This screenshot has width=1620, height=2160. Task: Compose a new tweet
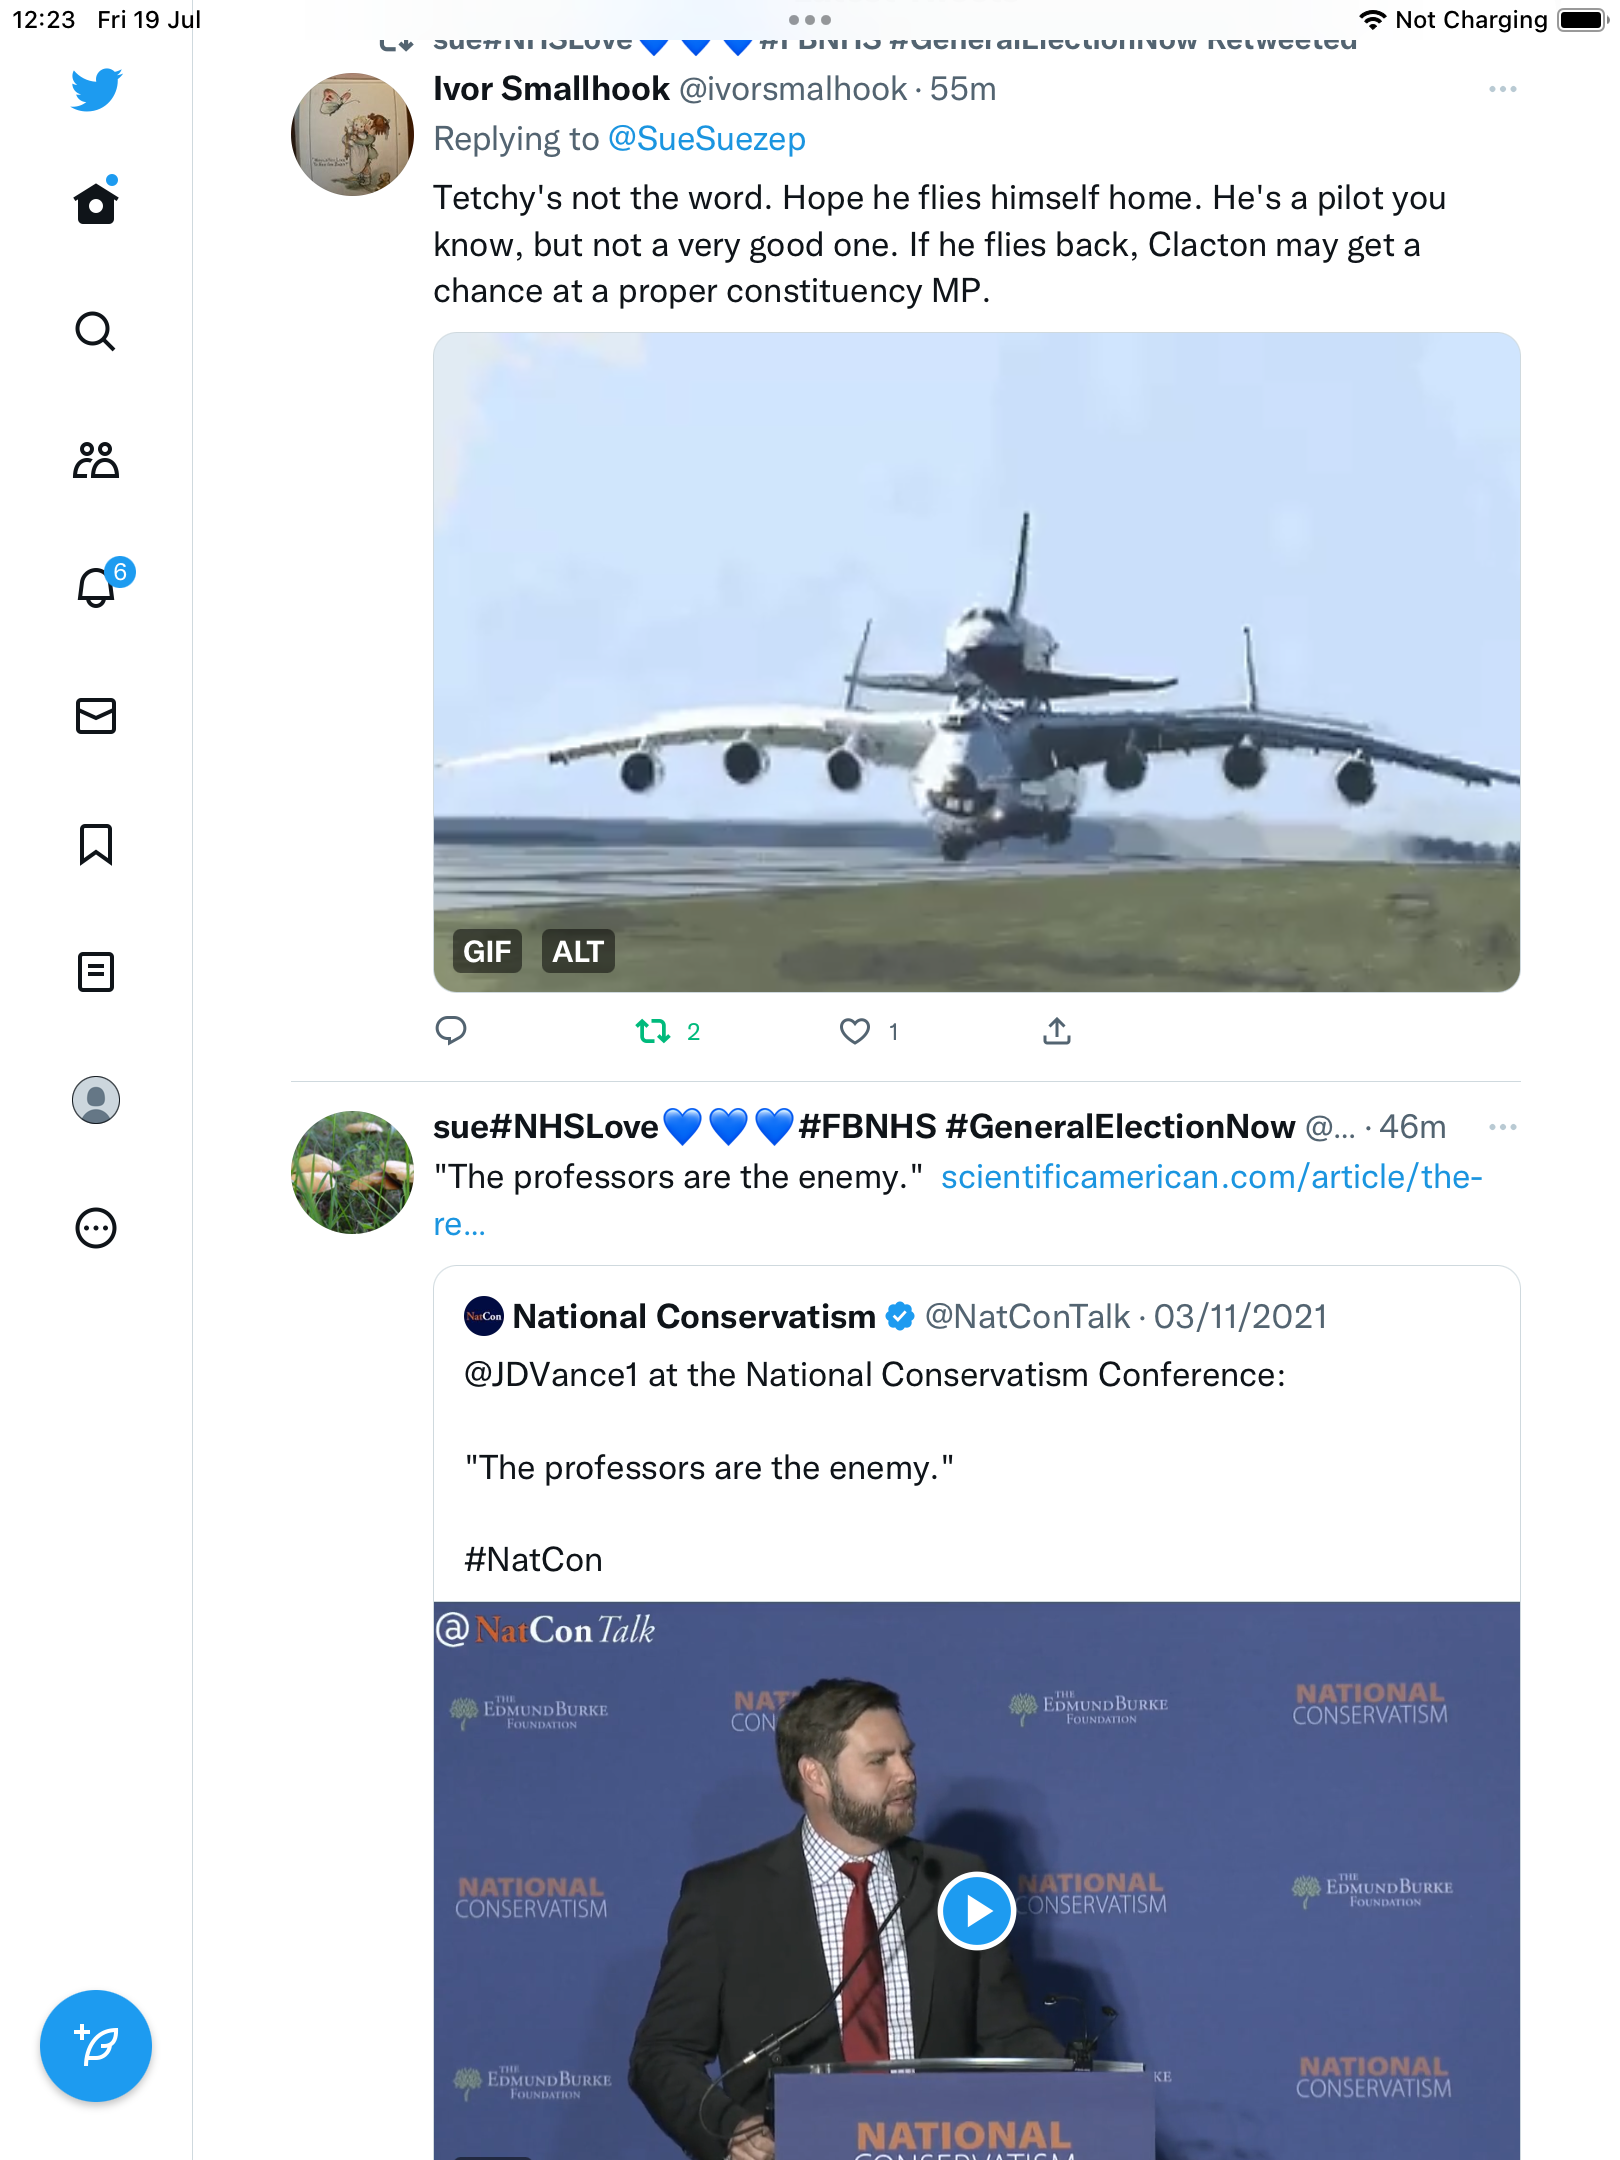(x=96, y=2046)
